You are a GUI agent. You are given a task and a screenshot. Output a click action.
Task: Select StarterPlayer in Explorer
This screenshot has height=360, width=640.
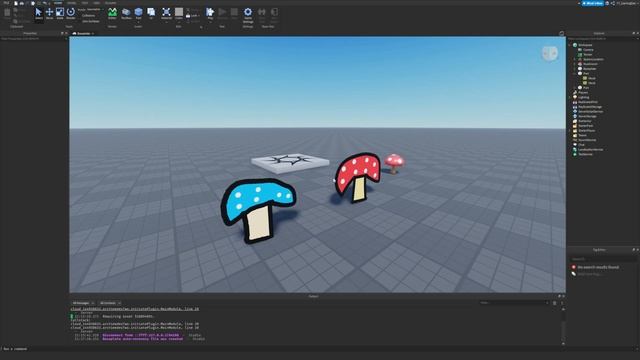point(587,130)
